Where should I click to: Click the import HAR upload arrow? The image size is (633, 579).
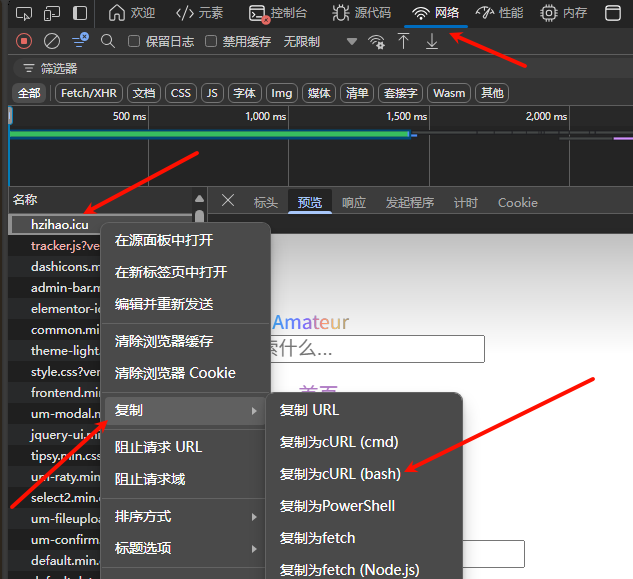pyautogui.click(x=404, y=41)
